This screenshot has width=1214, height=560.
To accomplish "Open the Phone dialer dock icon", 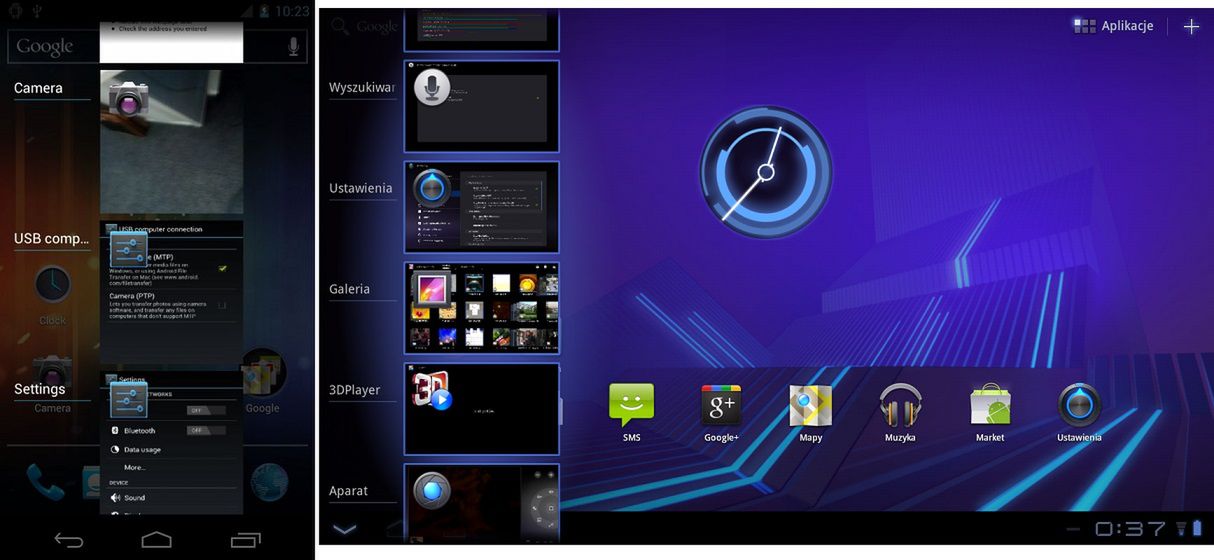I will click(45, 482).
